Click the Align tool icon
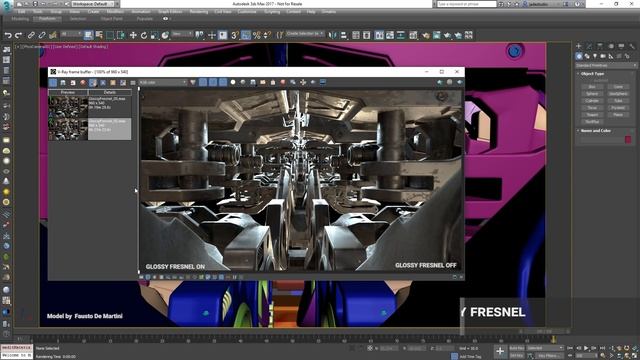Image resolution: width=640 pixels, height=360 pixels. tap(344, 36)
